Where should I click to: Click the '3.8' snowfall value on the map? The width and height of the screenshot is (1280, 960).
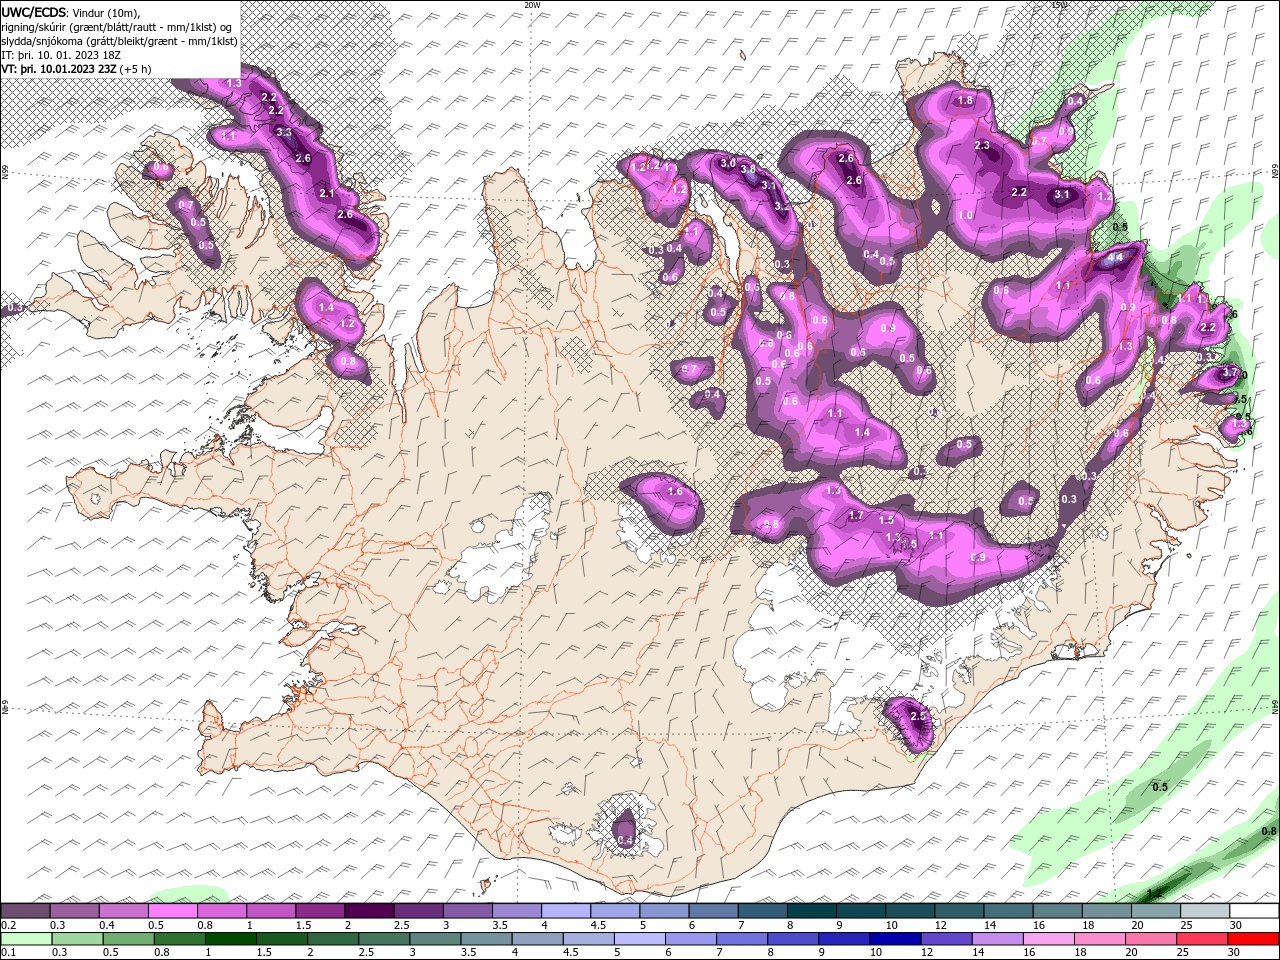click(x=747, y=170)
